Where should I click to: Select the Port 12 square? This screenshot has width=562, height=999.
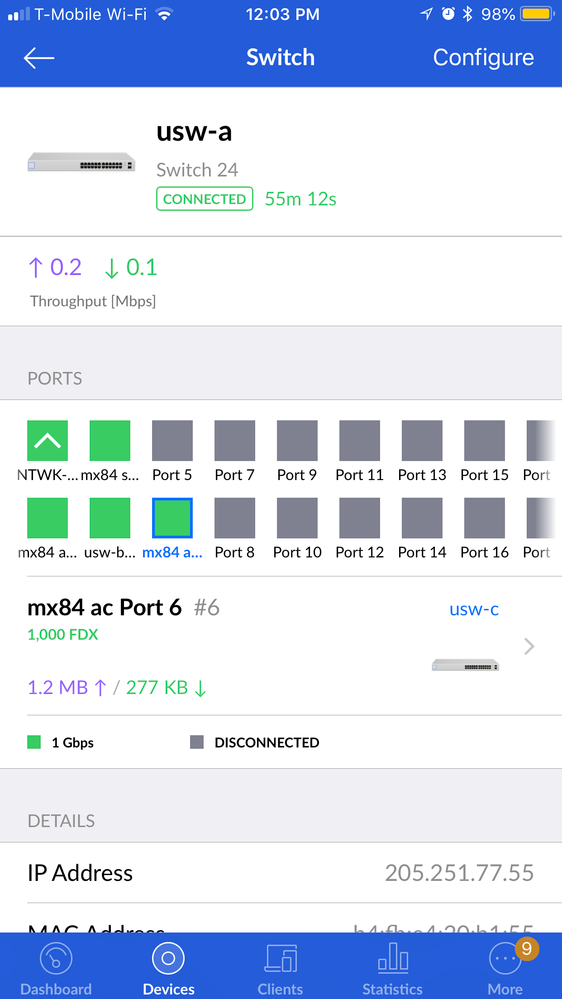pos(359,518)
